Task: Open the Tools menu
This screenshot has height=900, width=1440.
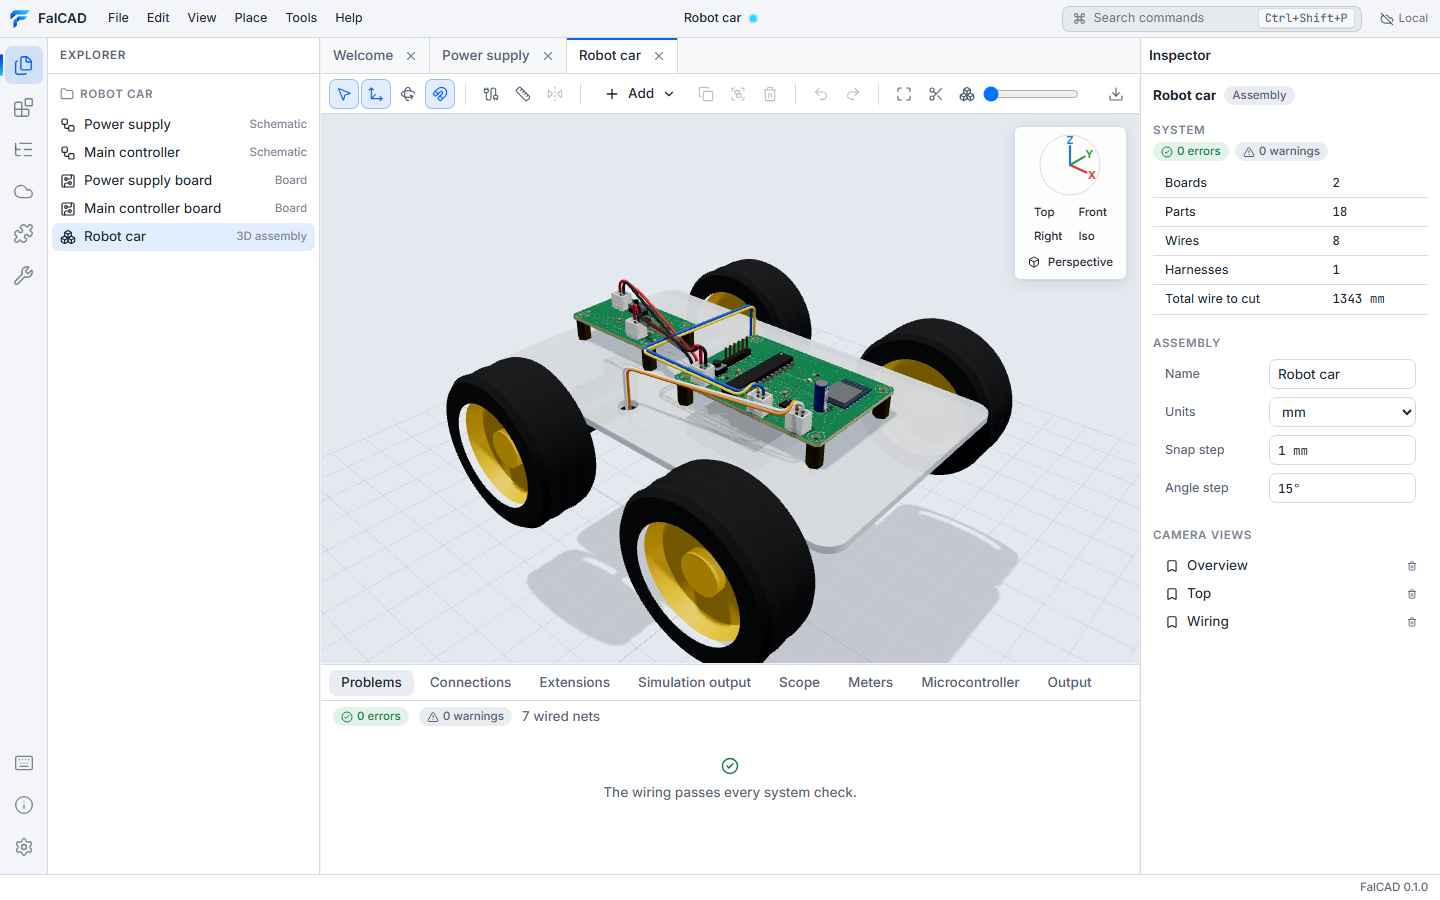Action: [301, 18]
